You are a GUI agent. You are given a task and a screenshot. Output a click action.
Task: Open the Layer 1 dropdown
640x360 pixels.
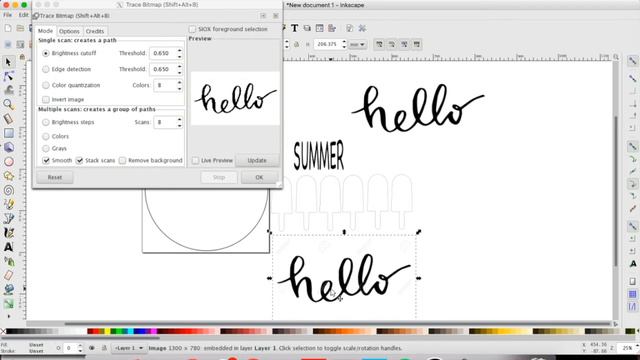[x=129, y=348]
